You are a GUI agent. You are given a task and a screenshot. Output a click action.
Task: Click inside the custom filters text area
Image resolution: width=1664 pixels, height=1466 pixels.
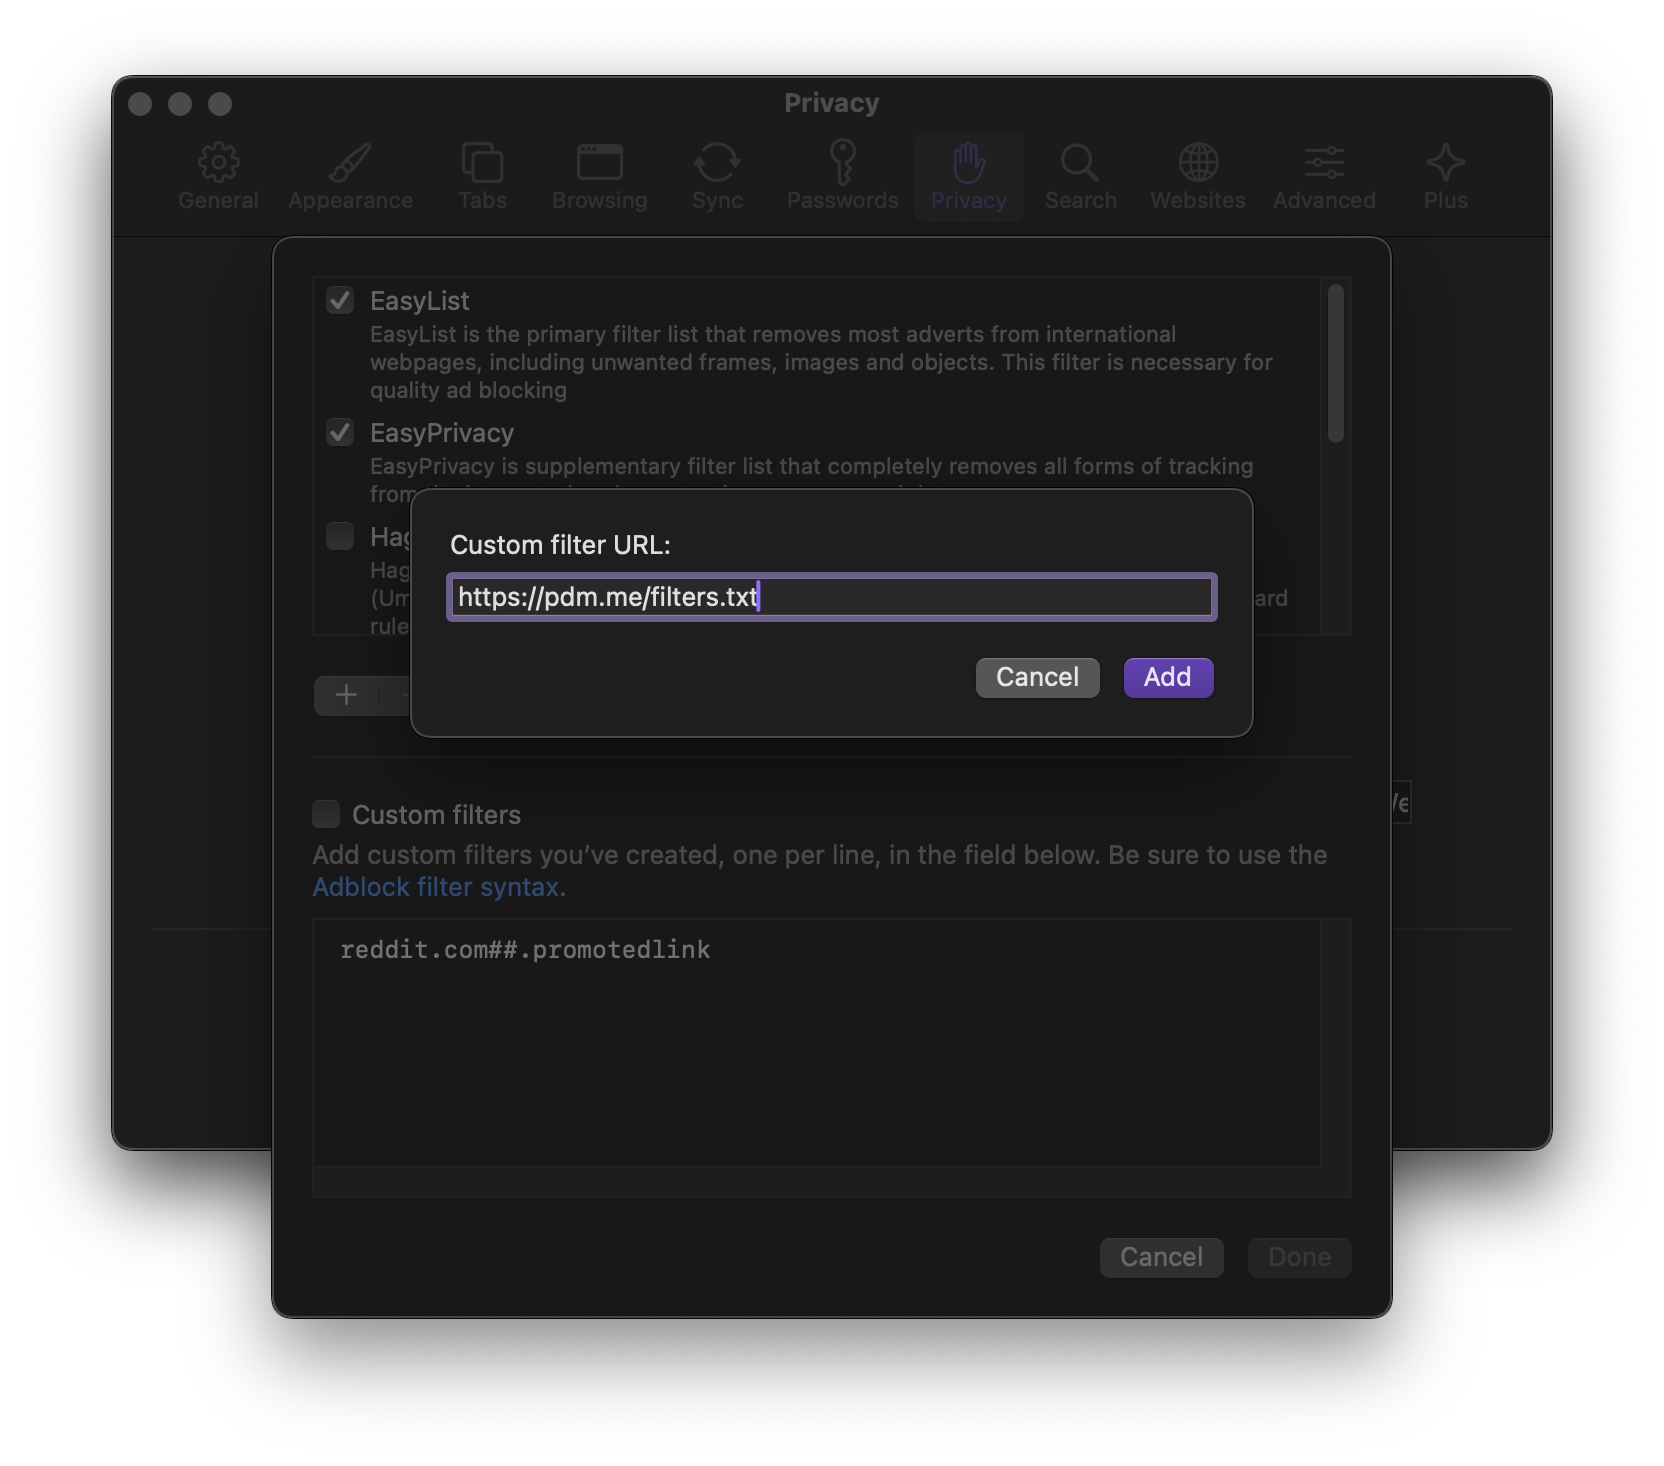click(816, 1042)
